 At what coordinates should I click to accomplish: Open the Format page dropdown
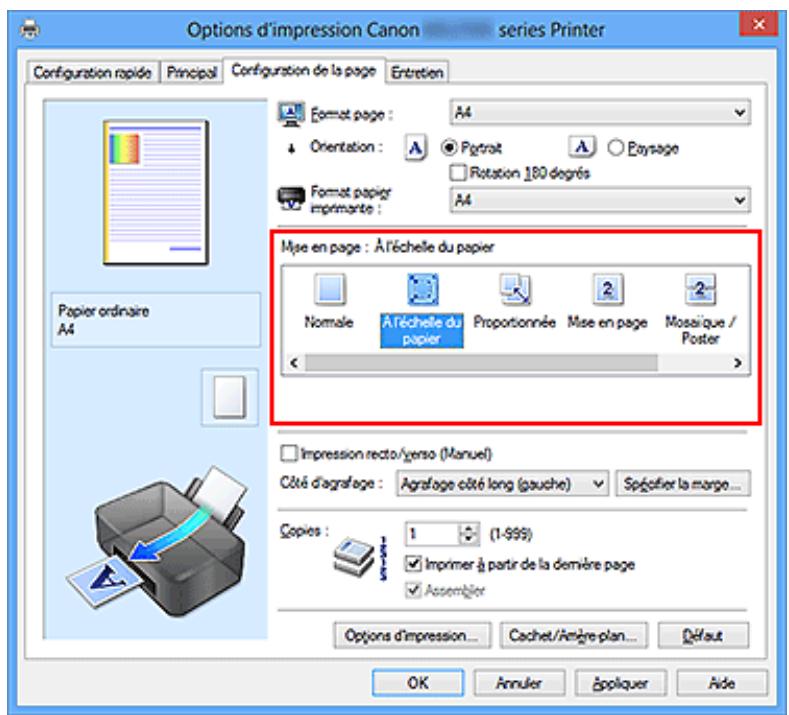point(600,112)
